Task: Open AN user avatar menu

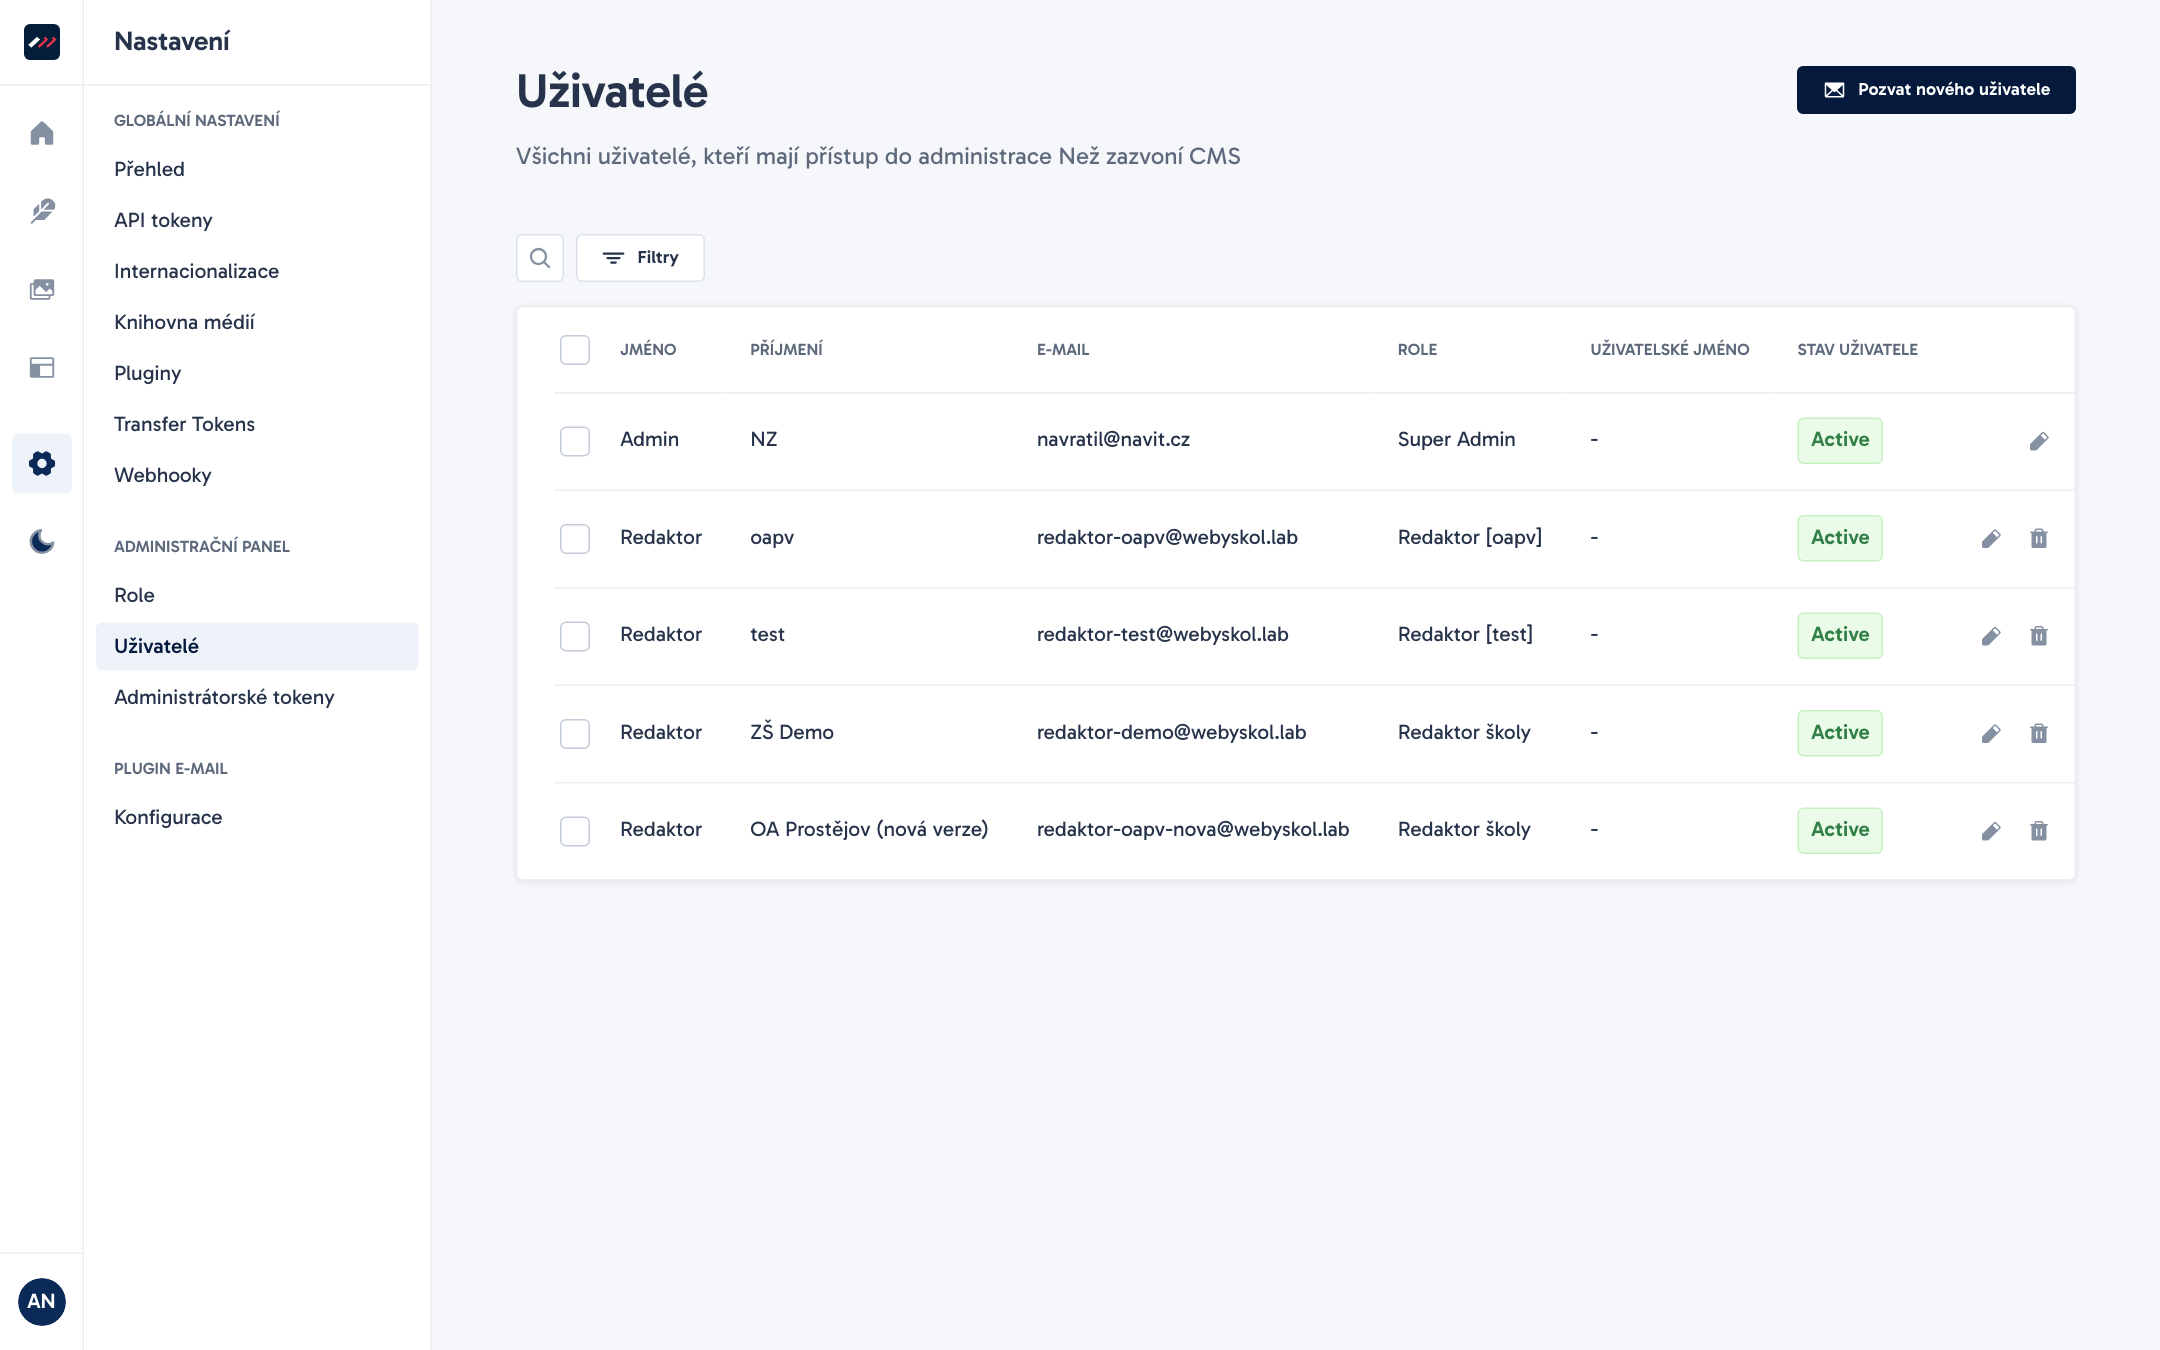Action: [41, 1301]
